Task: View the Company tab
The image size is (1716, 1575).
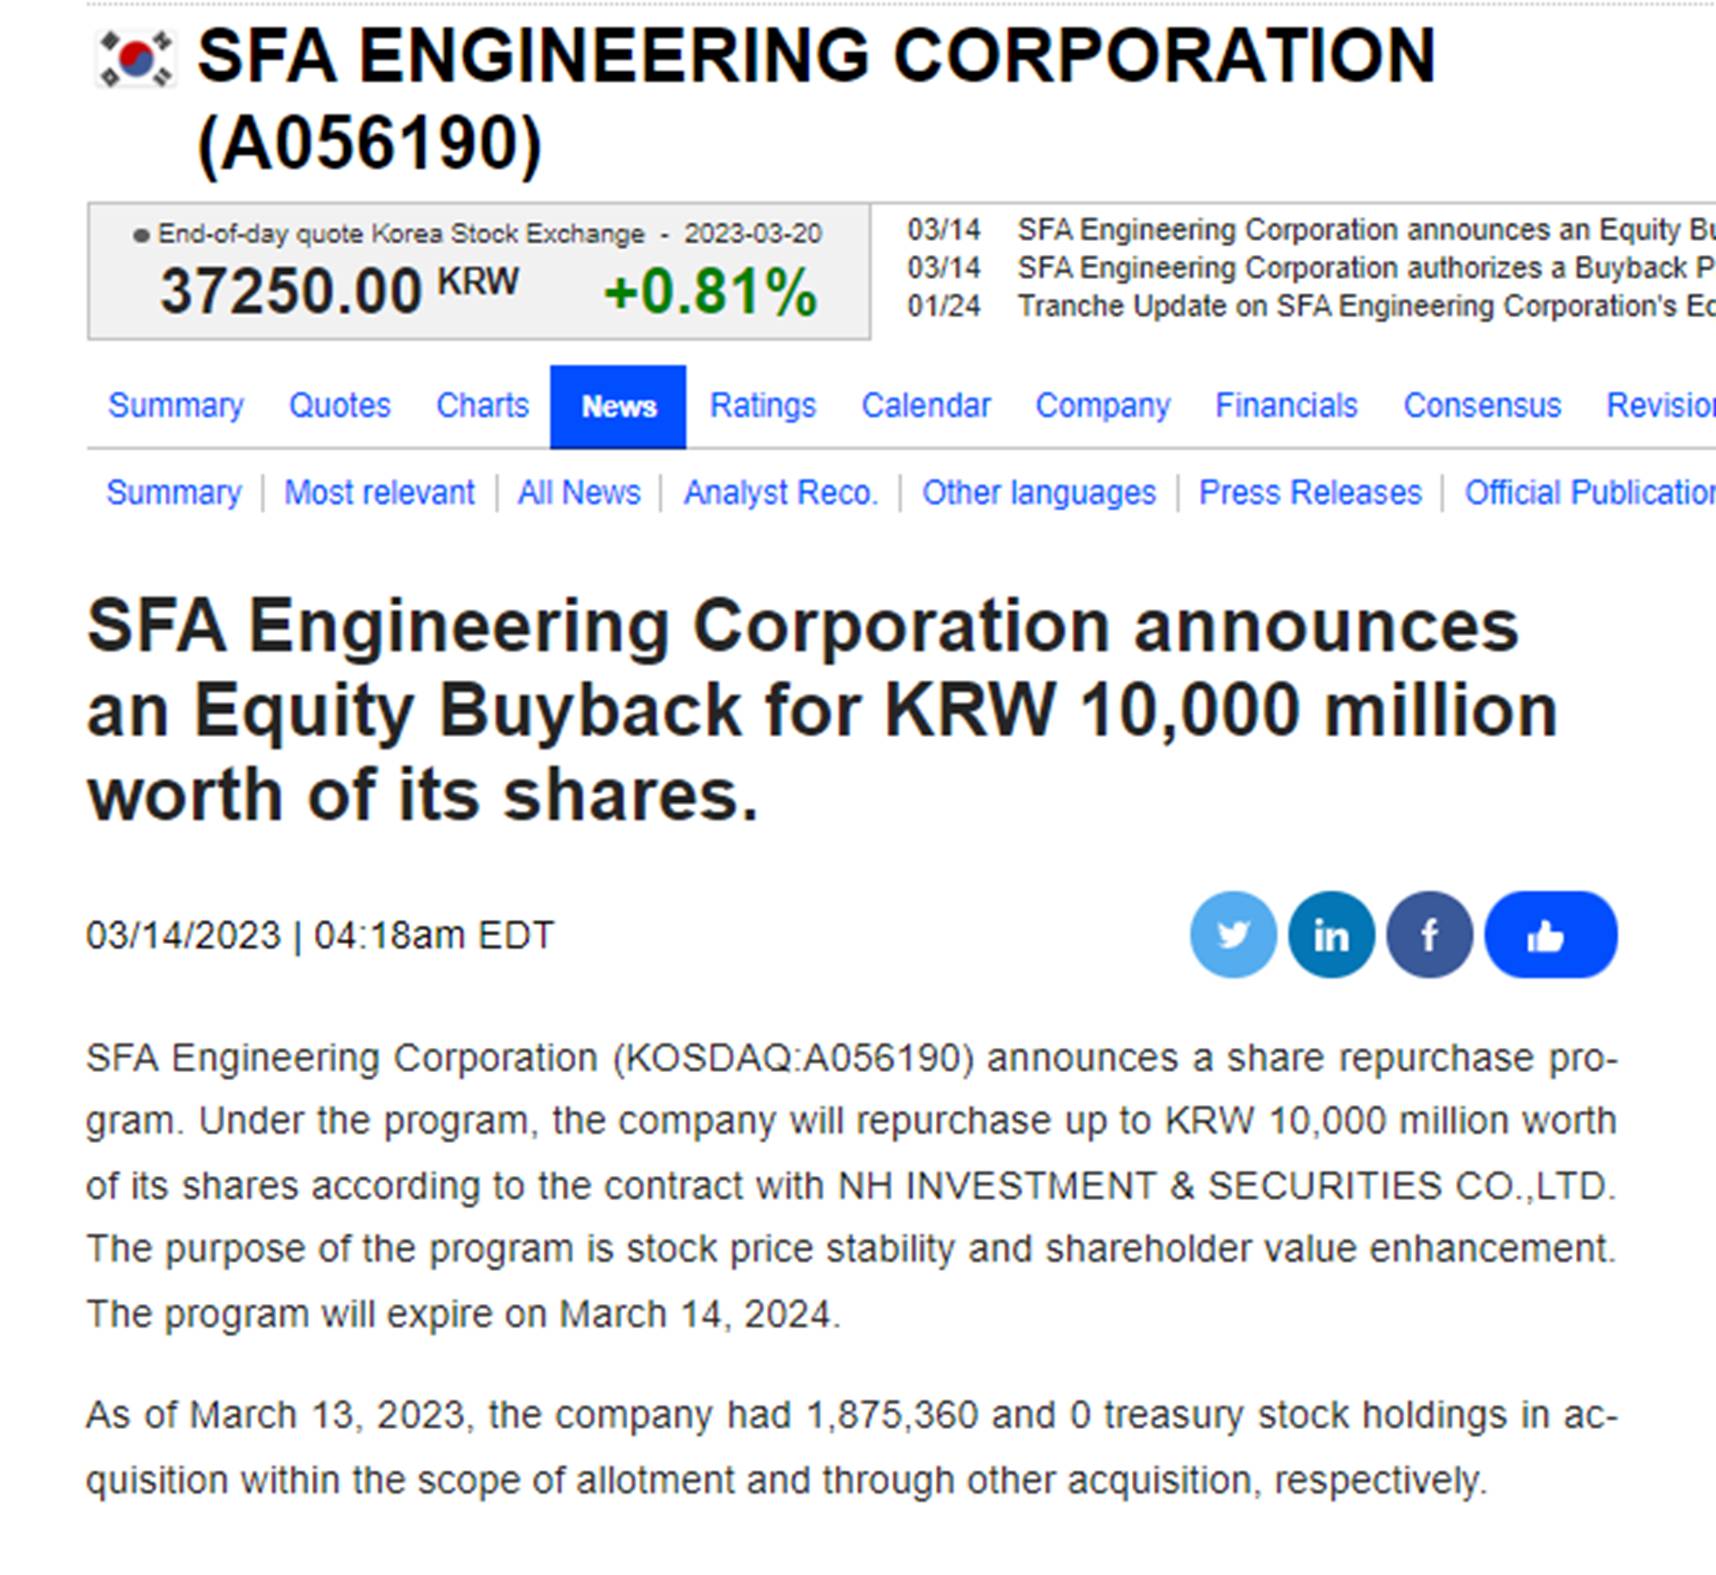Action: click(x=1103, y=406)
